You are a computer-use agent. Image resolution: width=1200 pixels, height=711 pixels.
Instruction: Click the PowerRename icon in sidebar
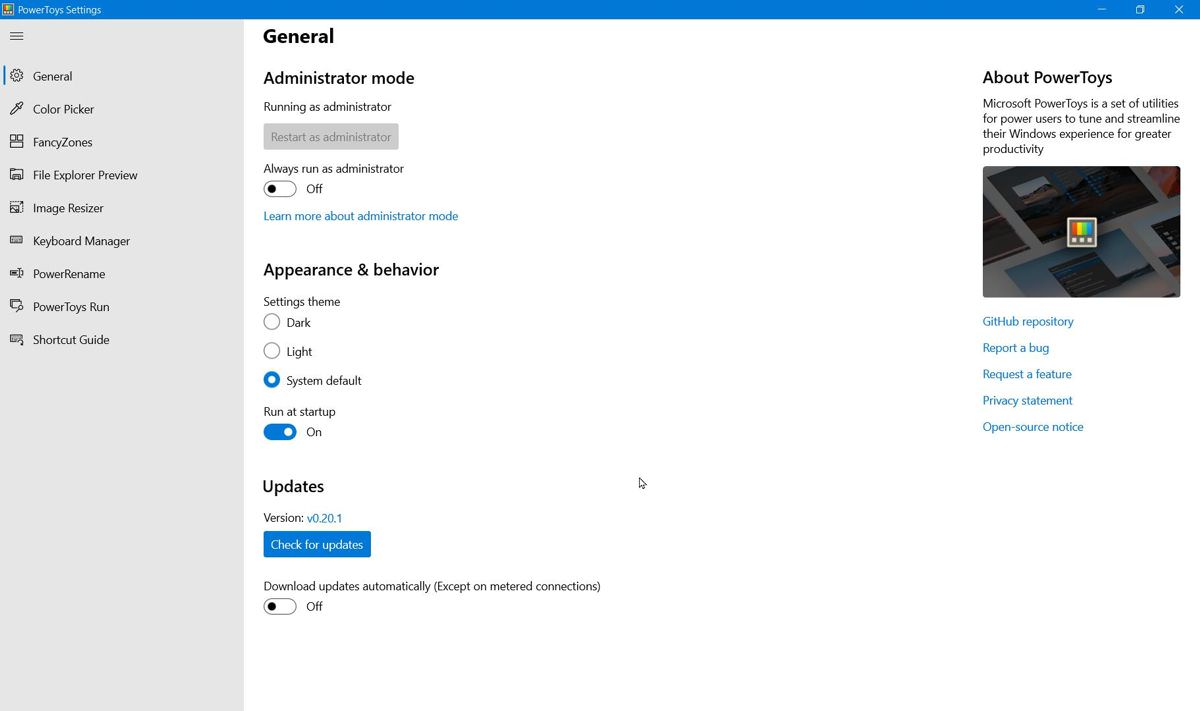(16, 274)
